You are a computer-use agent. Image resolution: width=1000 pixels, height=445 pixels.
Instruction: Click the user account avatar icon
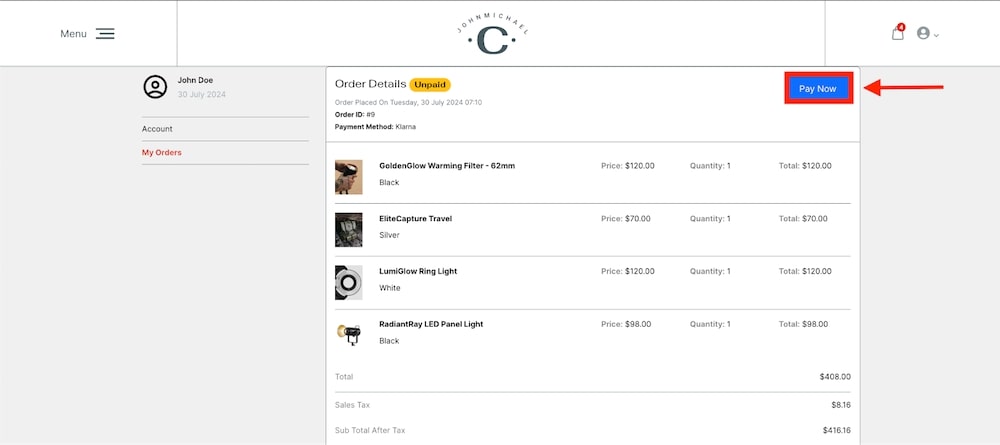[x=923, y=34]
